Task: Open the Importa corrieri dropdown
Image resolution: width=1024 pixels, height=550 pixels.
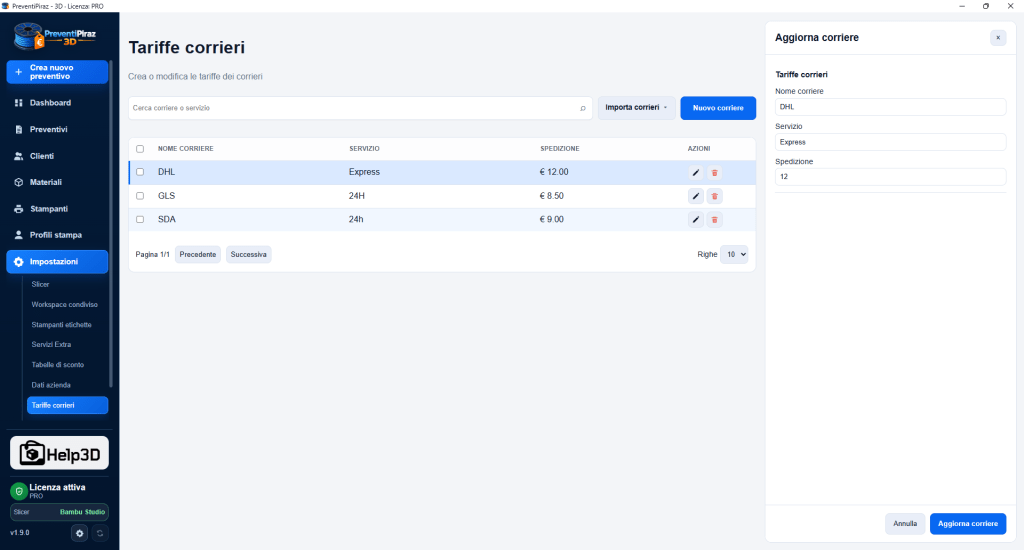Action: [x=637, y=108]
